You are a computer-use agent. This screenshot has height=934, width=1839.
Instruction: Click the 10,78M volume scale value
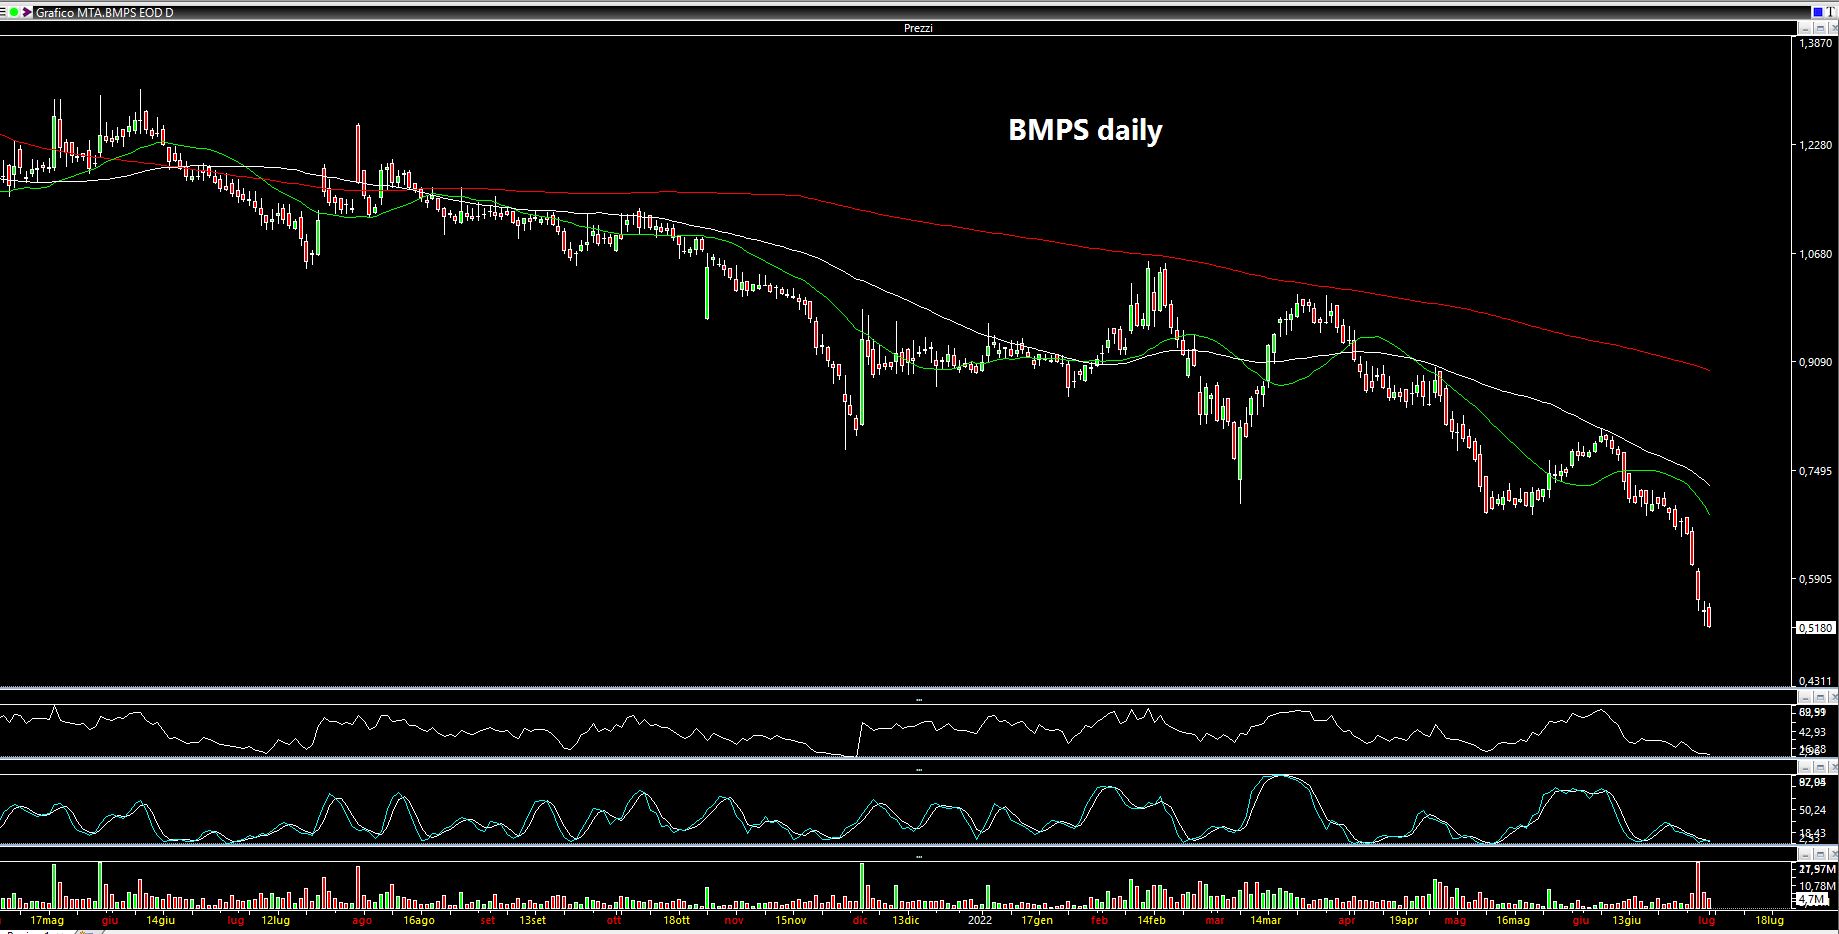tap(1815, 886)
